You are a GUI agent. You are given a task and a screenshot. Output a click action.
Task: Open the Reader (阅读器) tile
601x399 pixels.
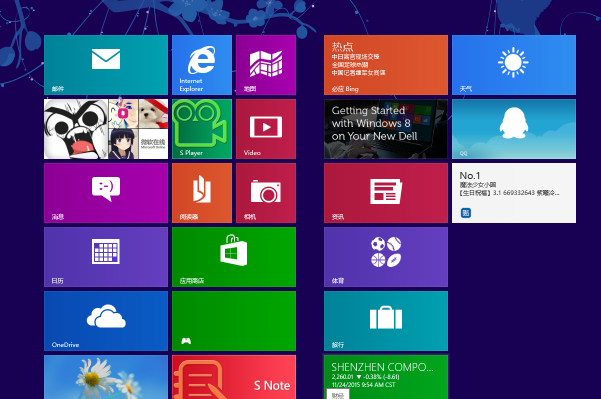(202, 193)
